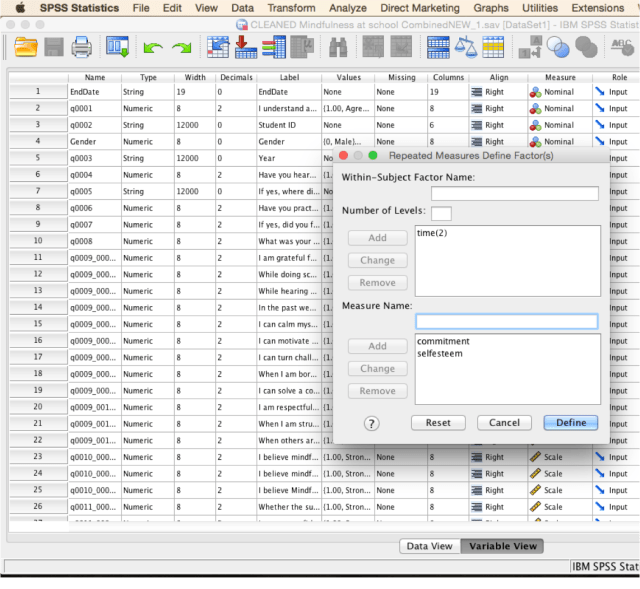Click Scale measure cell in row 23
This screenshot has width=640, height=589.
click(x=559, y=457)
